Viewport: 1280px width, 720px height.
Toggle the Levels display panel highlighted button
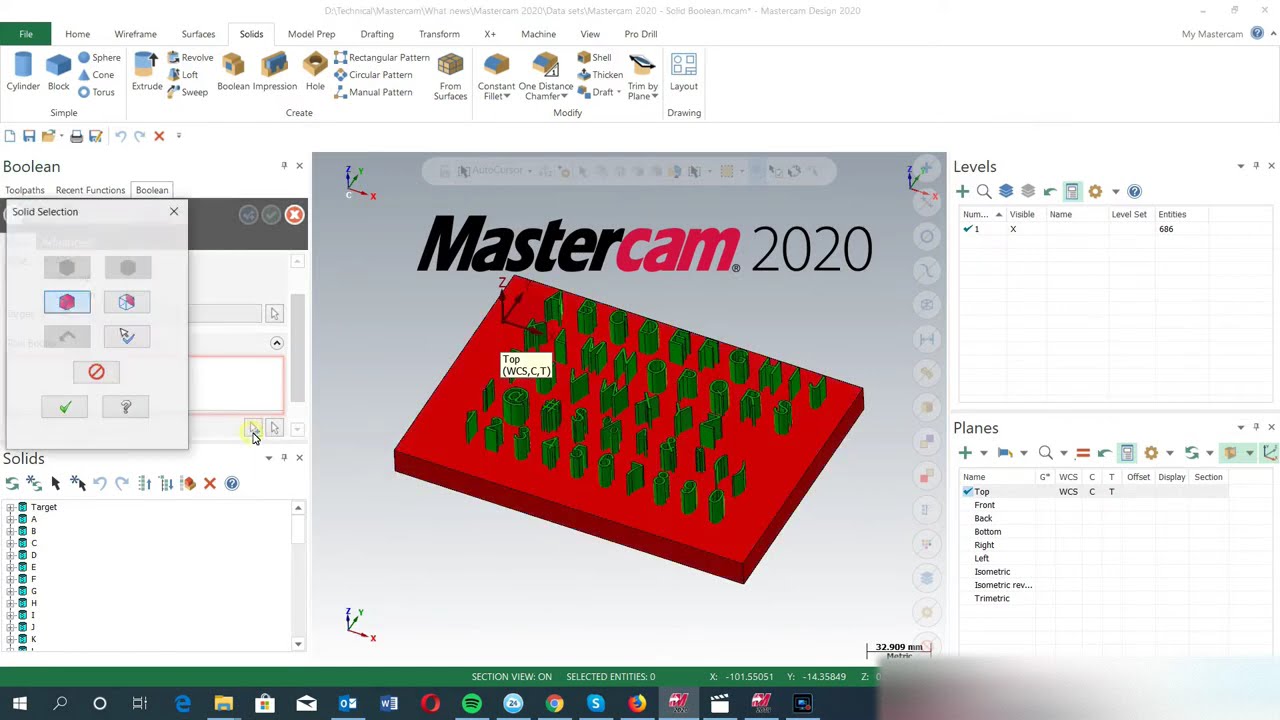[1072, 191]
